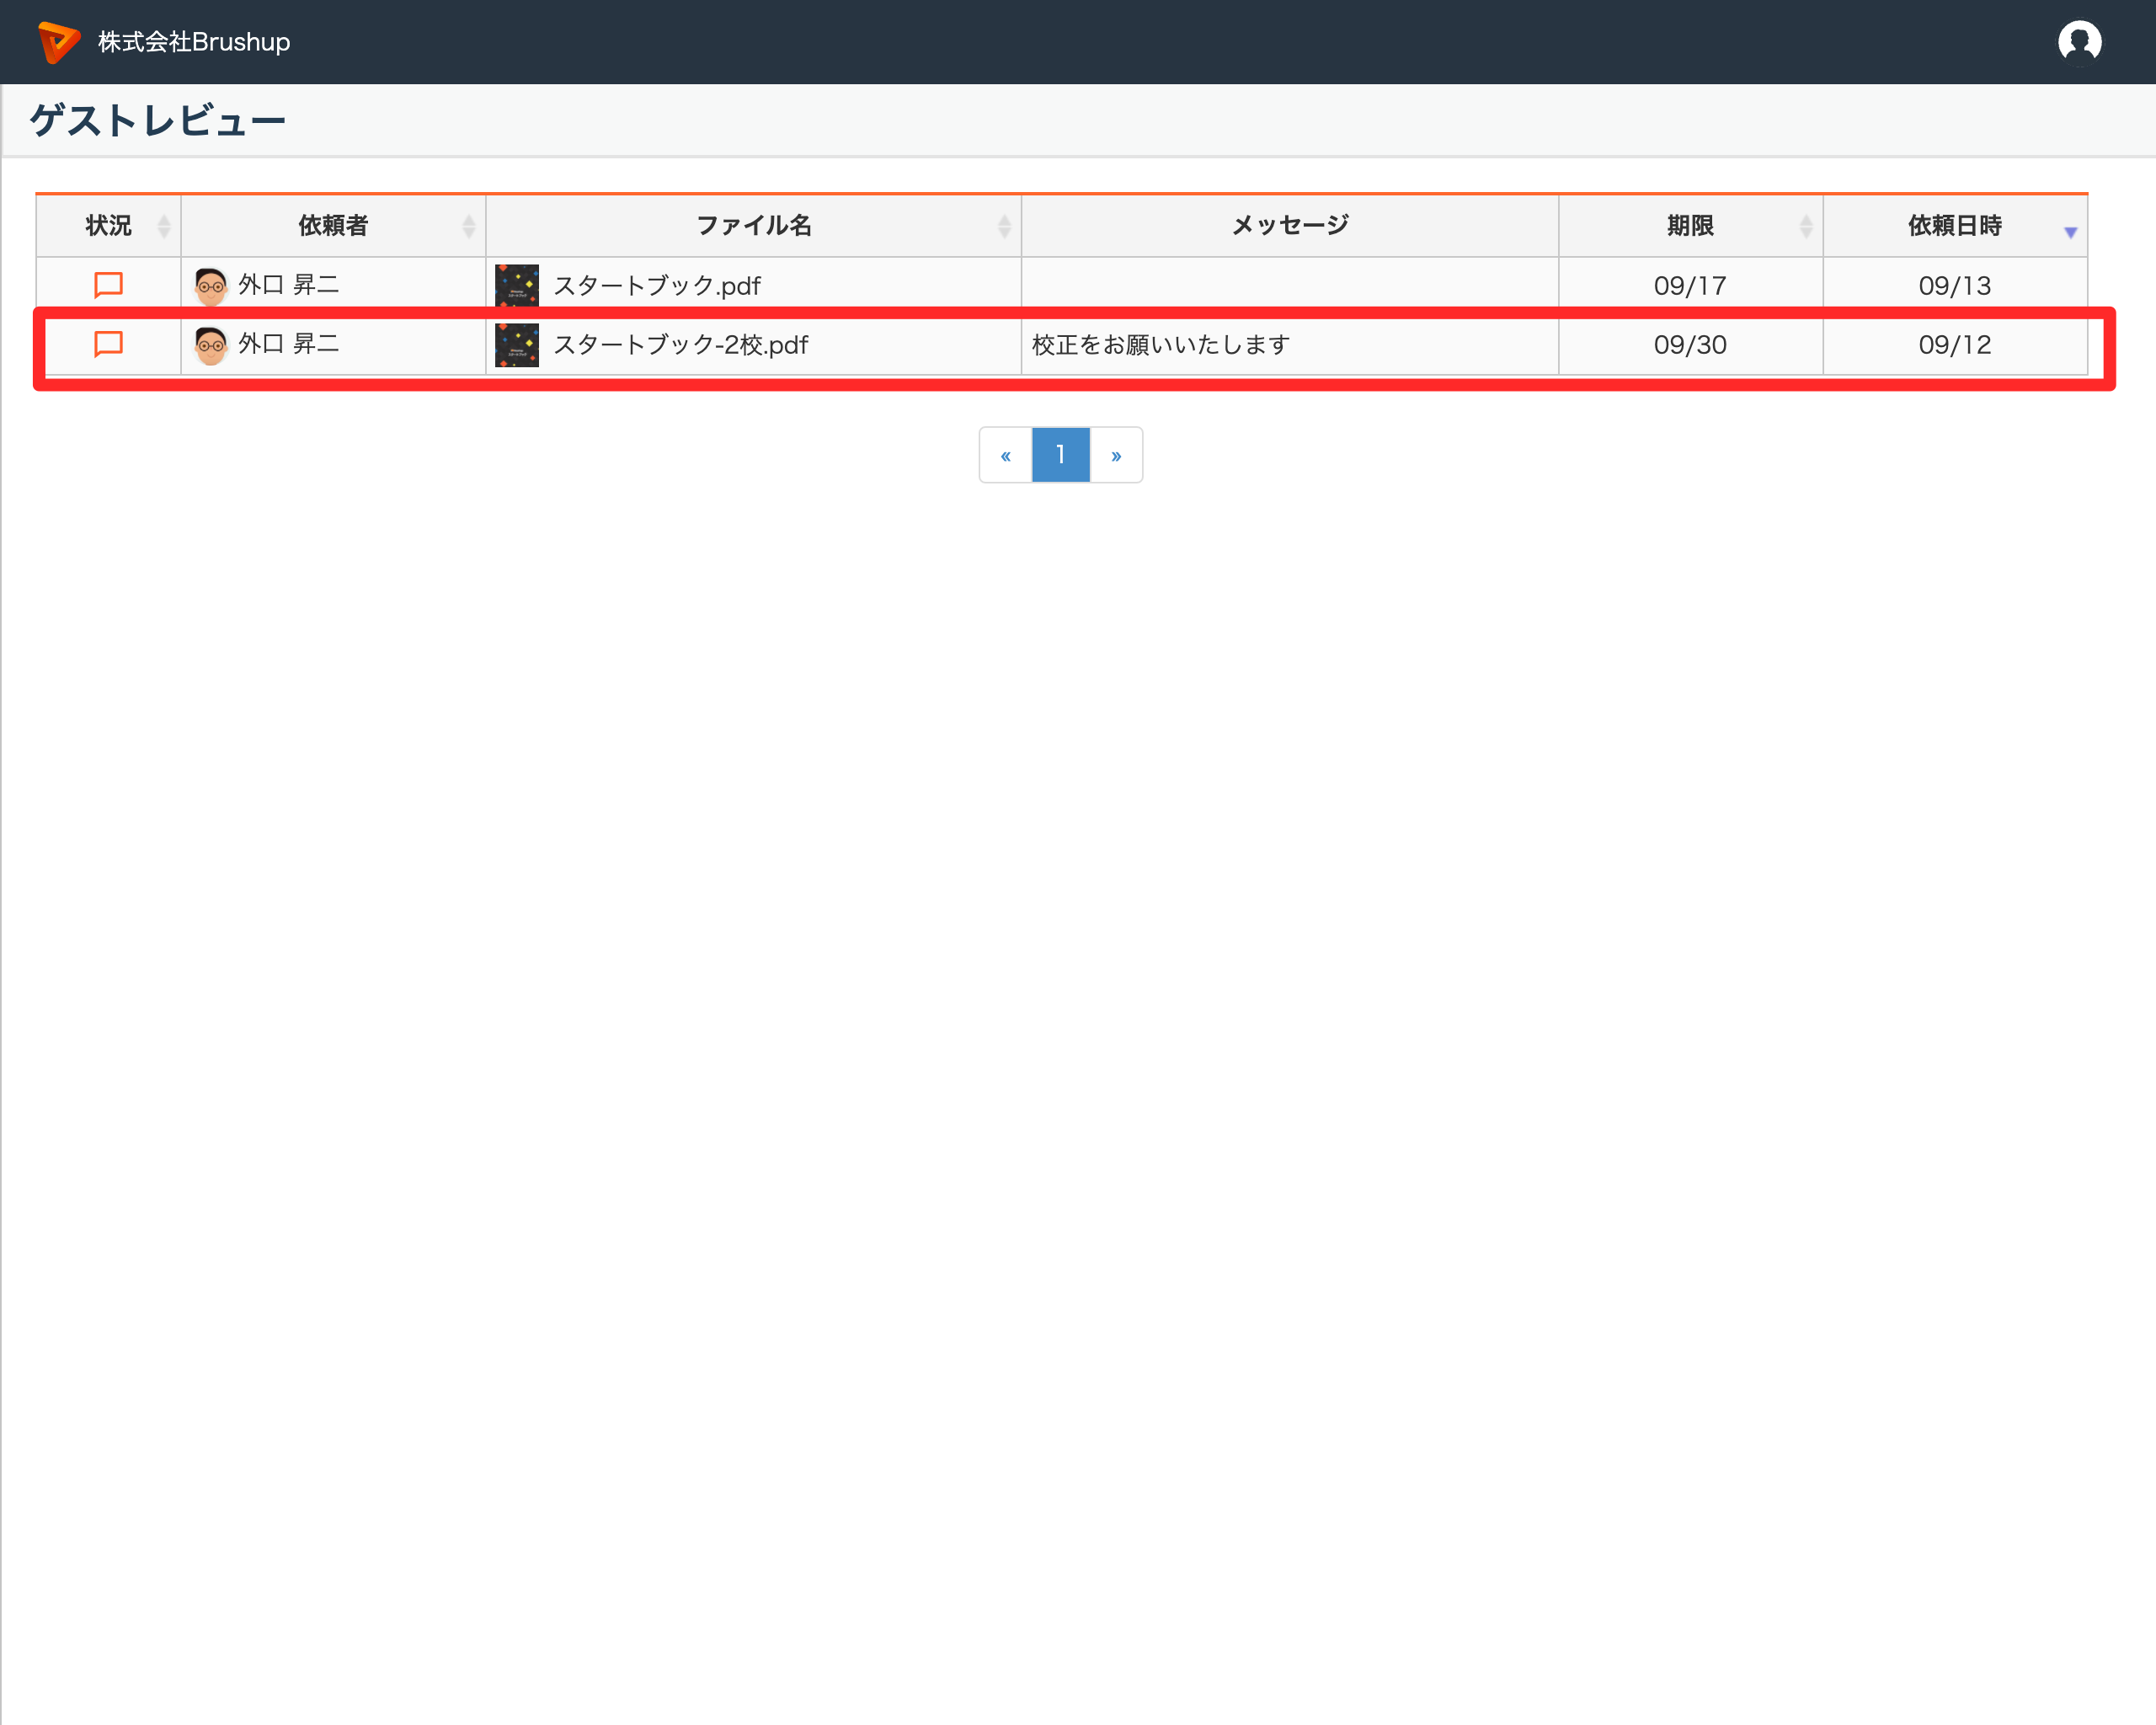Click deadline 09/30 cell
This screenshot has width=2156, height=1725.
point(1690,345)
